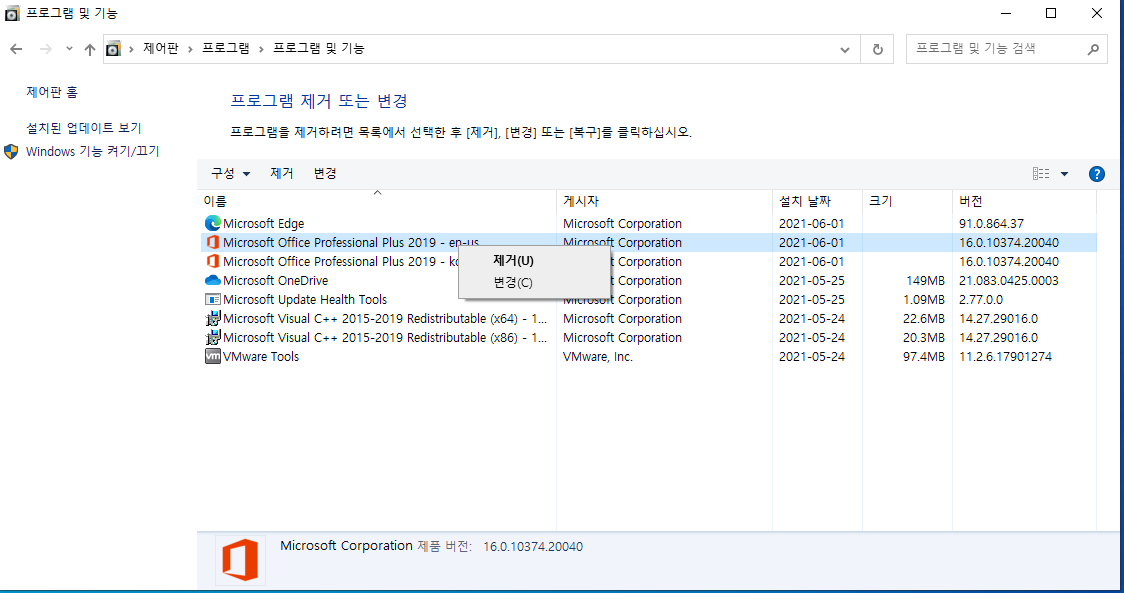
Task: Sort by the 크기 column header
Action: click(907, 201)
